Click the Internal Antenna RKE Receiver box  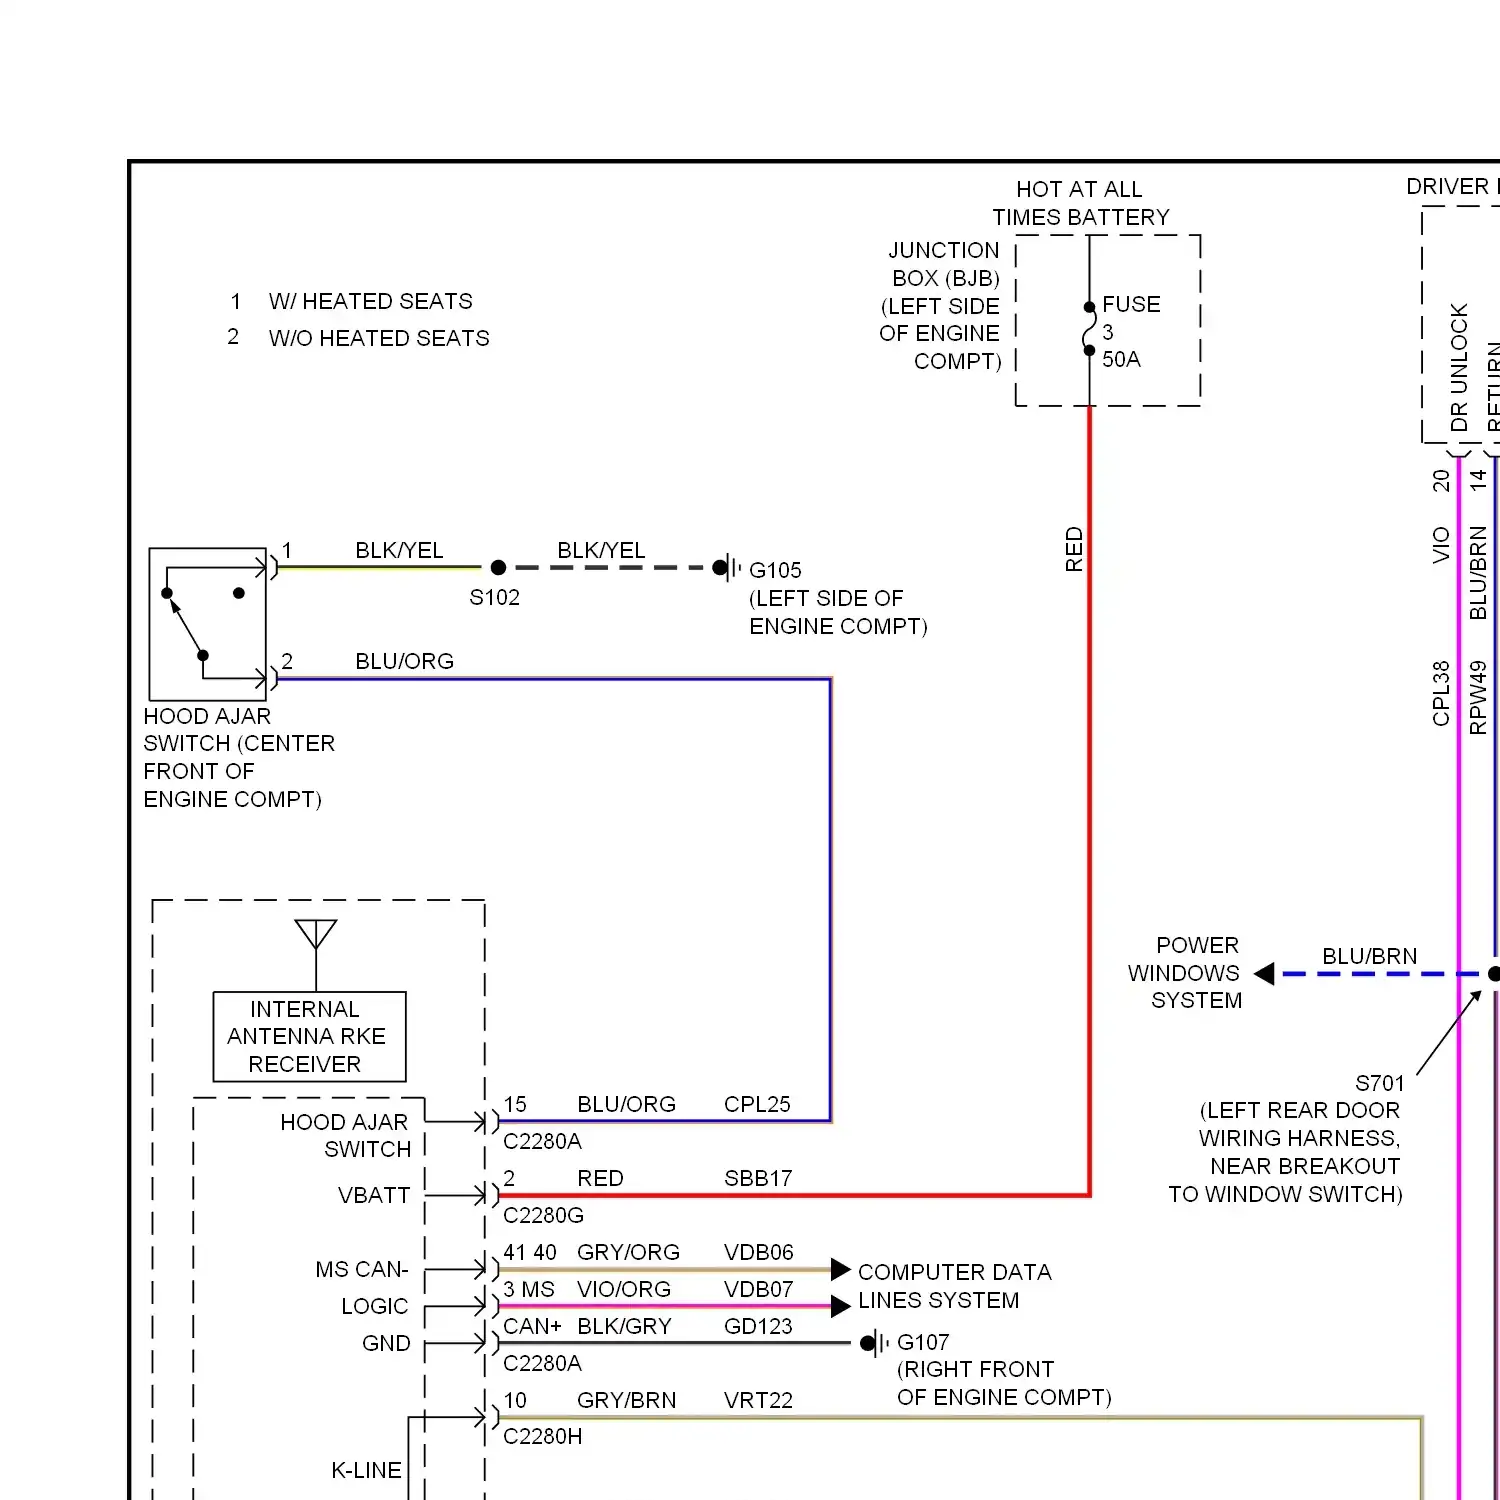[310, 1037]
